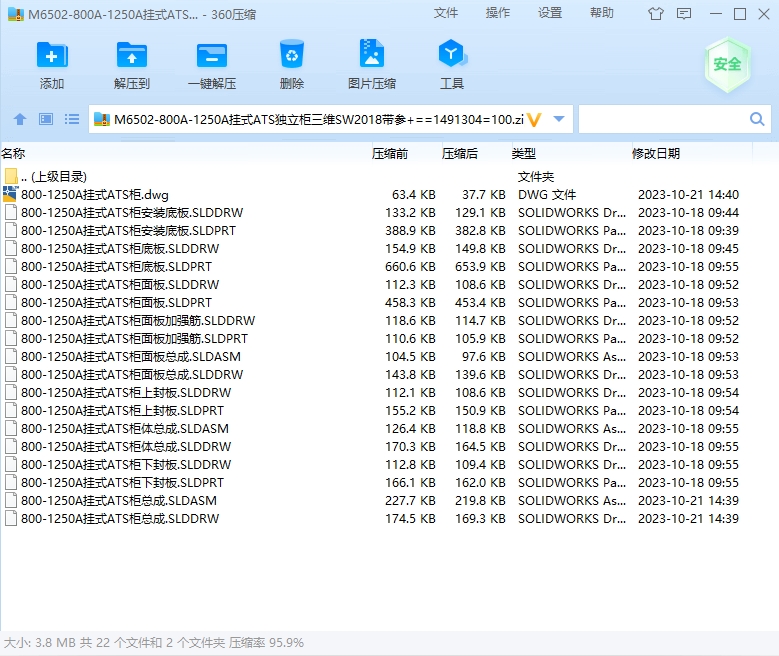Screen dimensions: 779x656
Task: Select 800-1250A挂式ATS柜面板.SLDPRT
Action: [116, 303]
